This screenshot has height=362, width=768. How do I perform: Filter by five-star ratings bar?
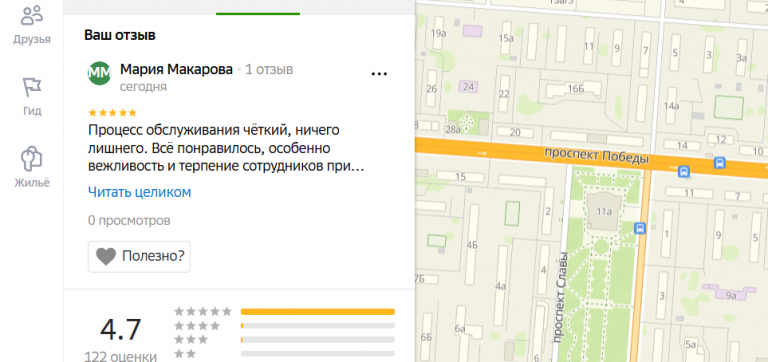pos(317,312)
